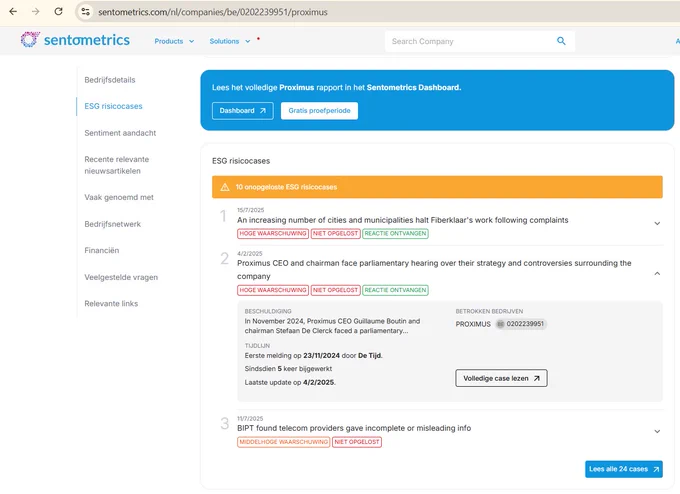Click the ESG risicocases card heading
The height and width of the screenshot is (494, 680).
click(x=241, y=161)
